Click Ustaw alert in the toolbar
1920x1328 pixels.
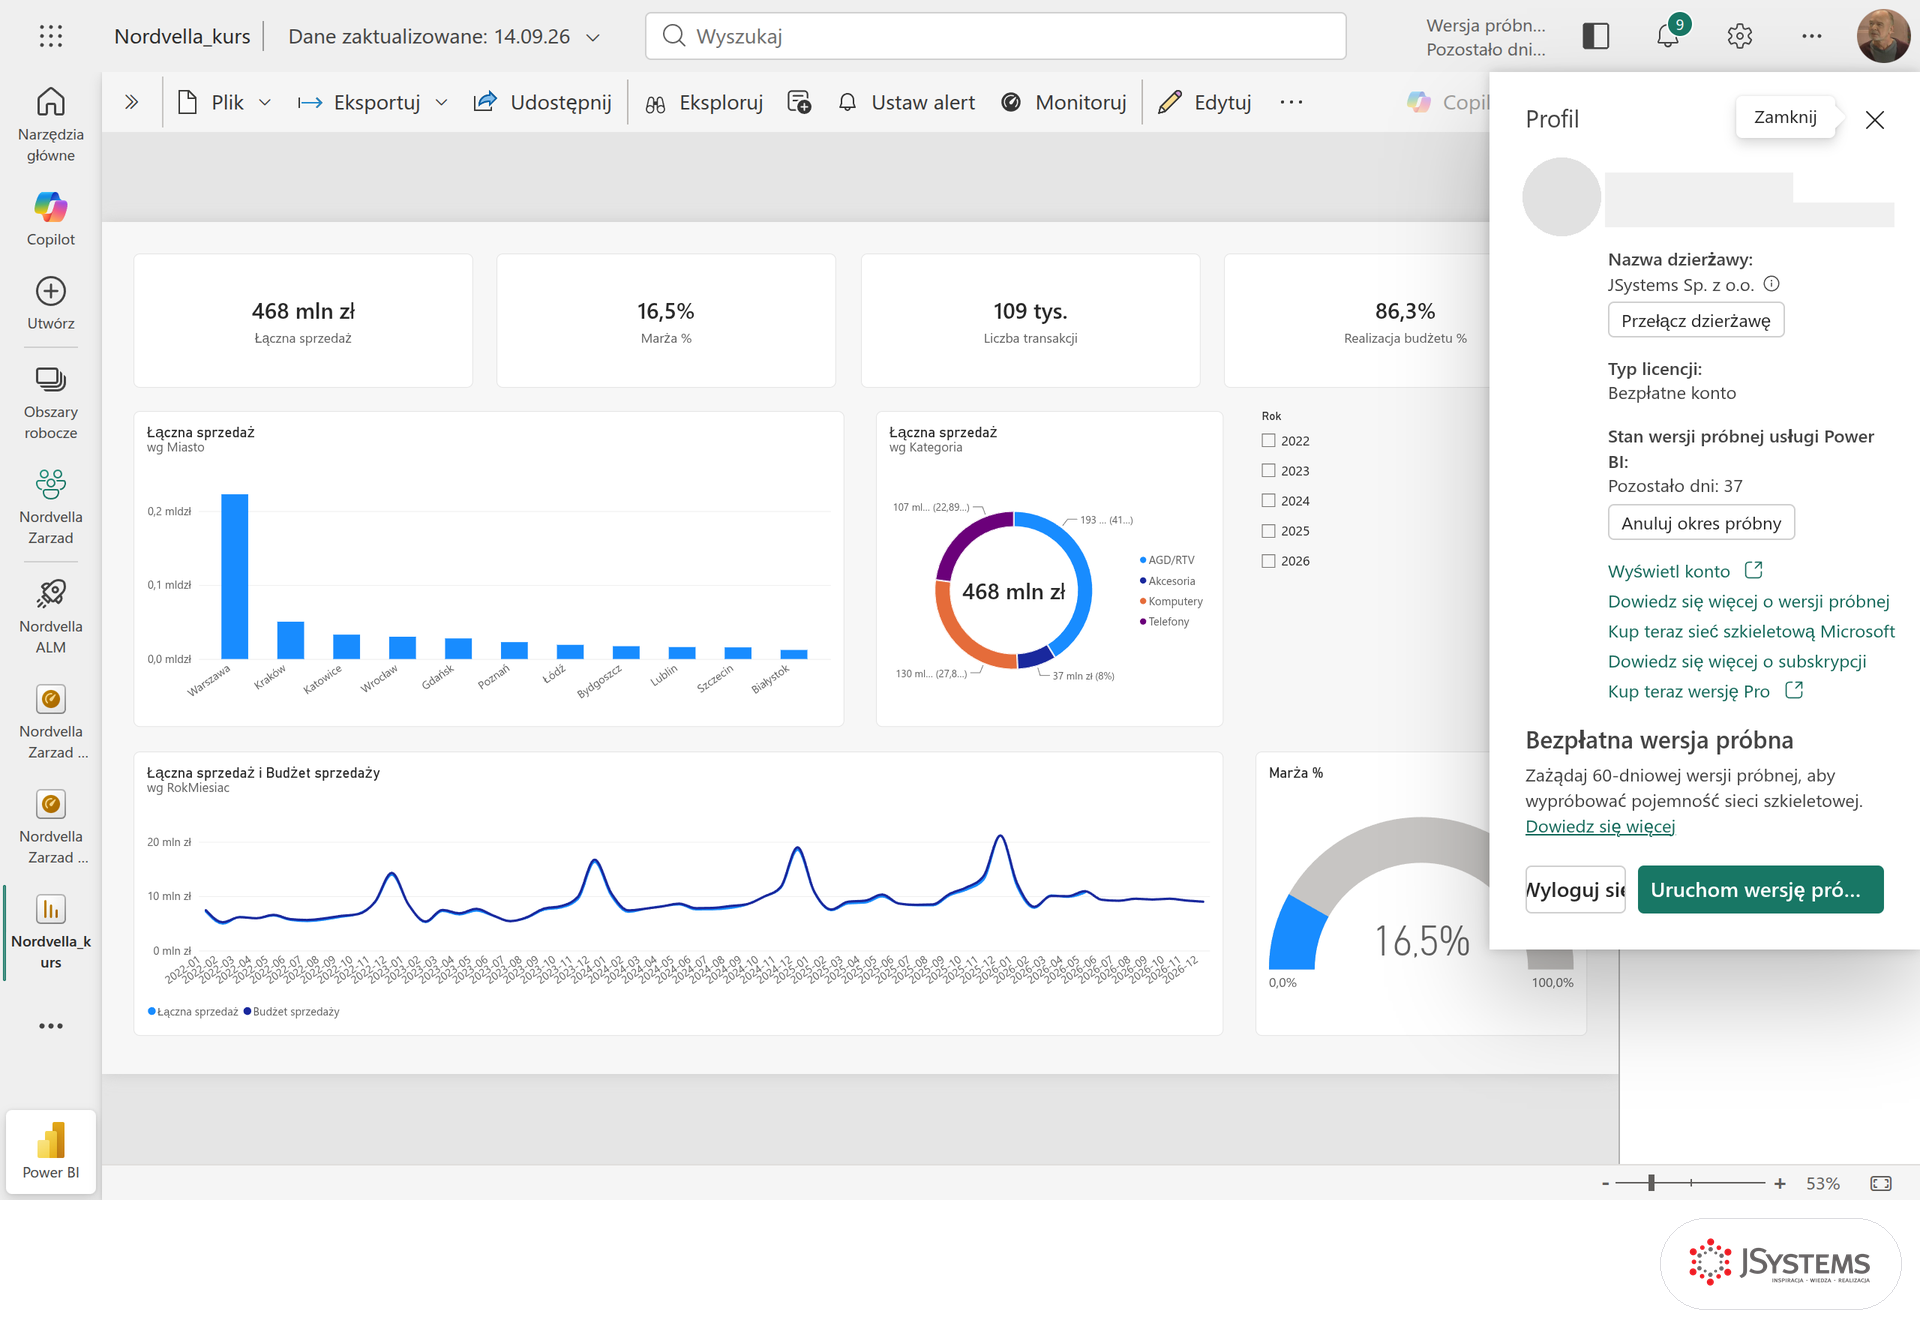[906, 102]
